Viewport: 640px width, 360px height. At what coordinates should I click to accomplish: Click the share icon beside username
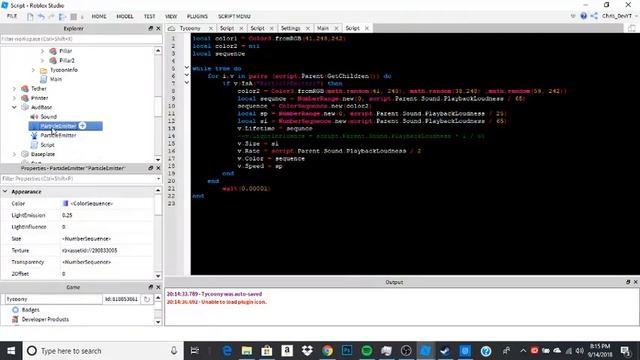click(x=594, y=16)
